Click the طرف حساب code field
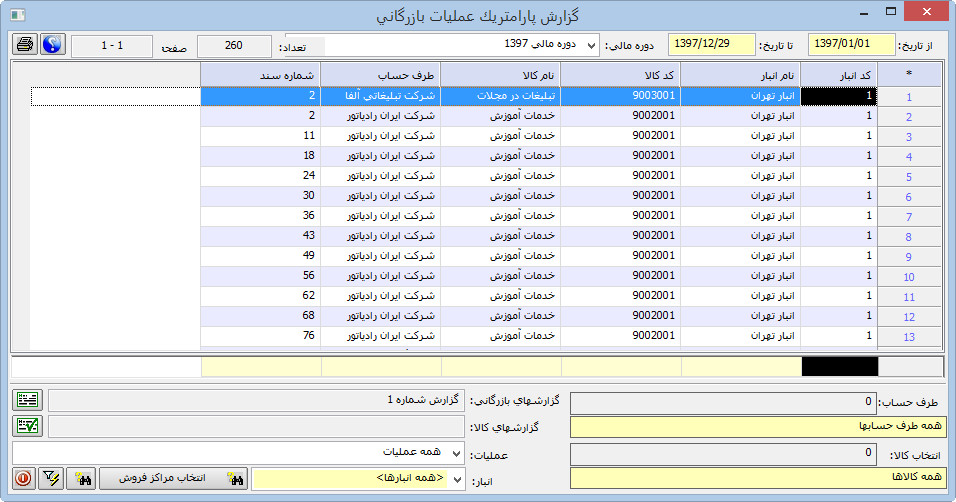This screenshot has width=956, height=502. tap(723, 402)
